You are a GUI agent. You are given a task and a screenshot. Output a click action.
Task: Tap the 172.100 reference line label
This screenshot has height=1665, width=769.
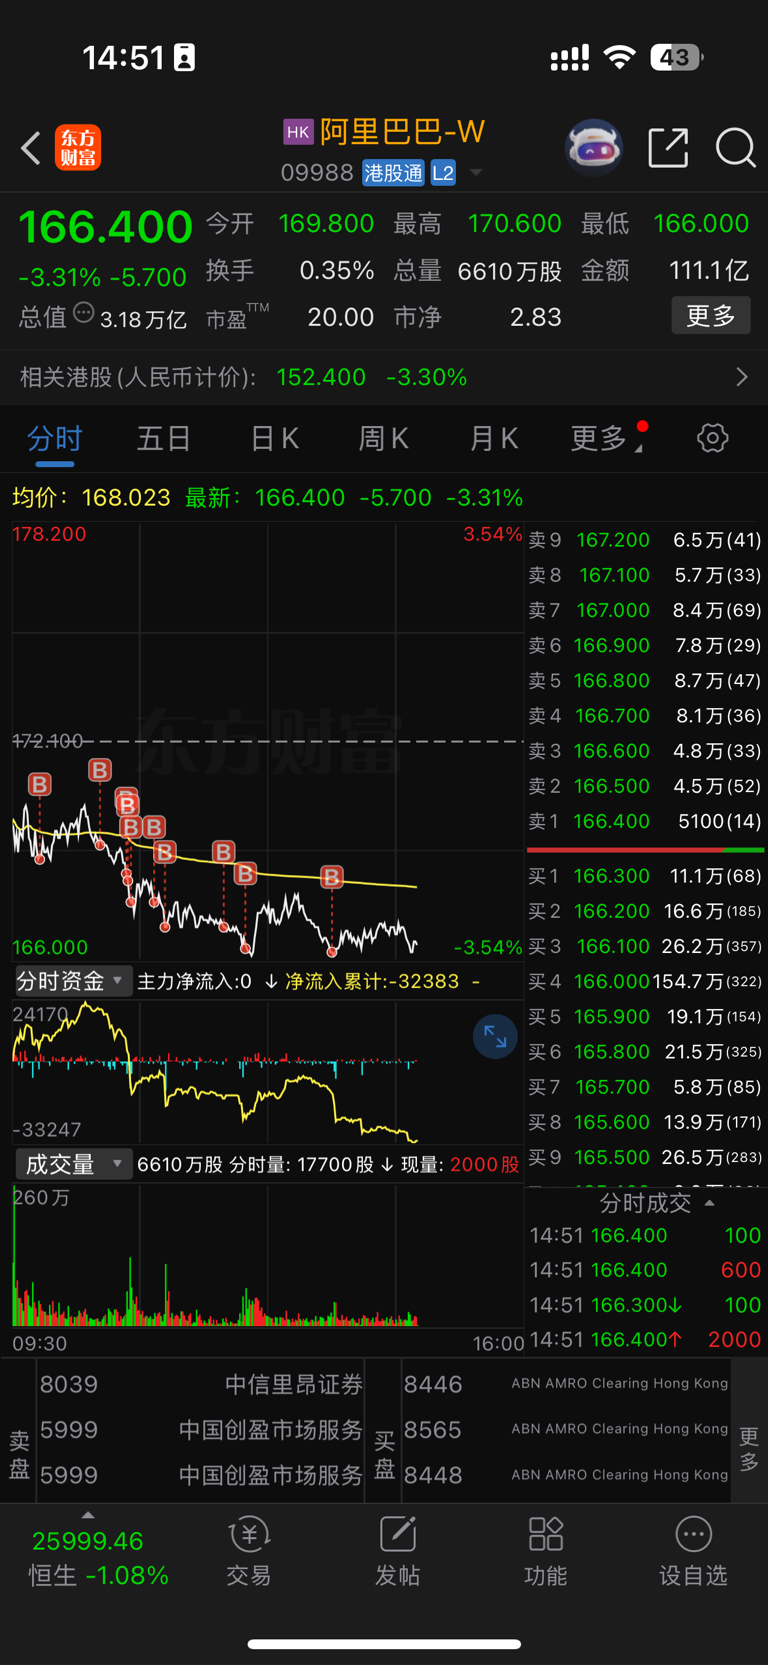coord(47,741)
